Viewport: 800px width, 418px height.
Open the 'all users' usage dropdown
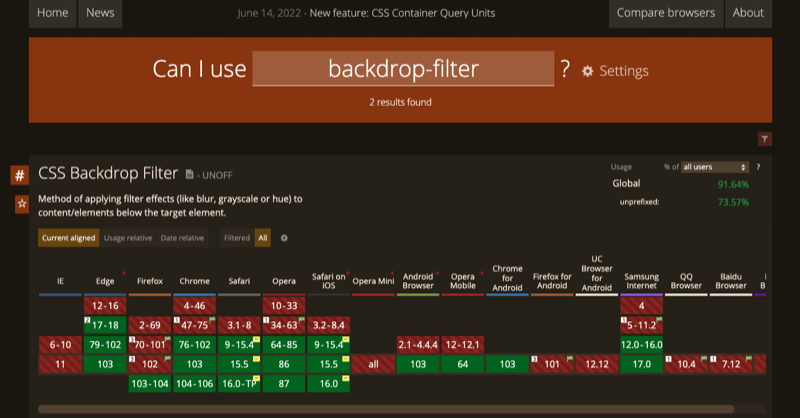tap(714, 166)
